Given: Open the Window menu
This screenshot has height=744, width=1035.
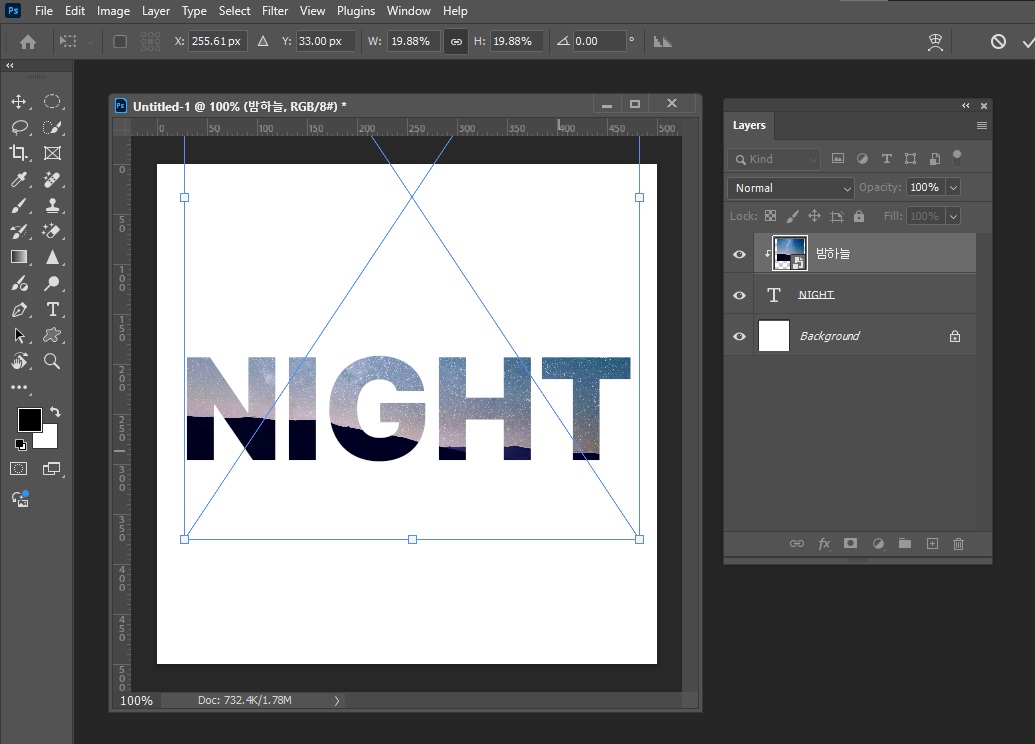Looking at the screenshot, I should pyautogui.click(x=409, y=11).
